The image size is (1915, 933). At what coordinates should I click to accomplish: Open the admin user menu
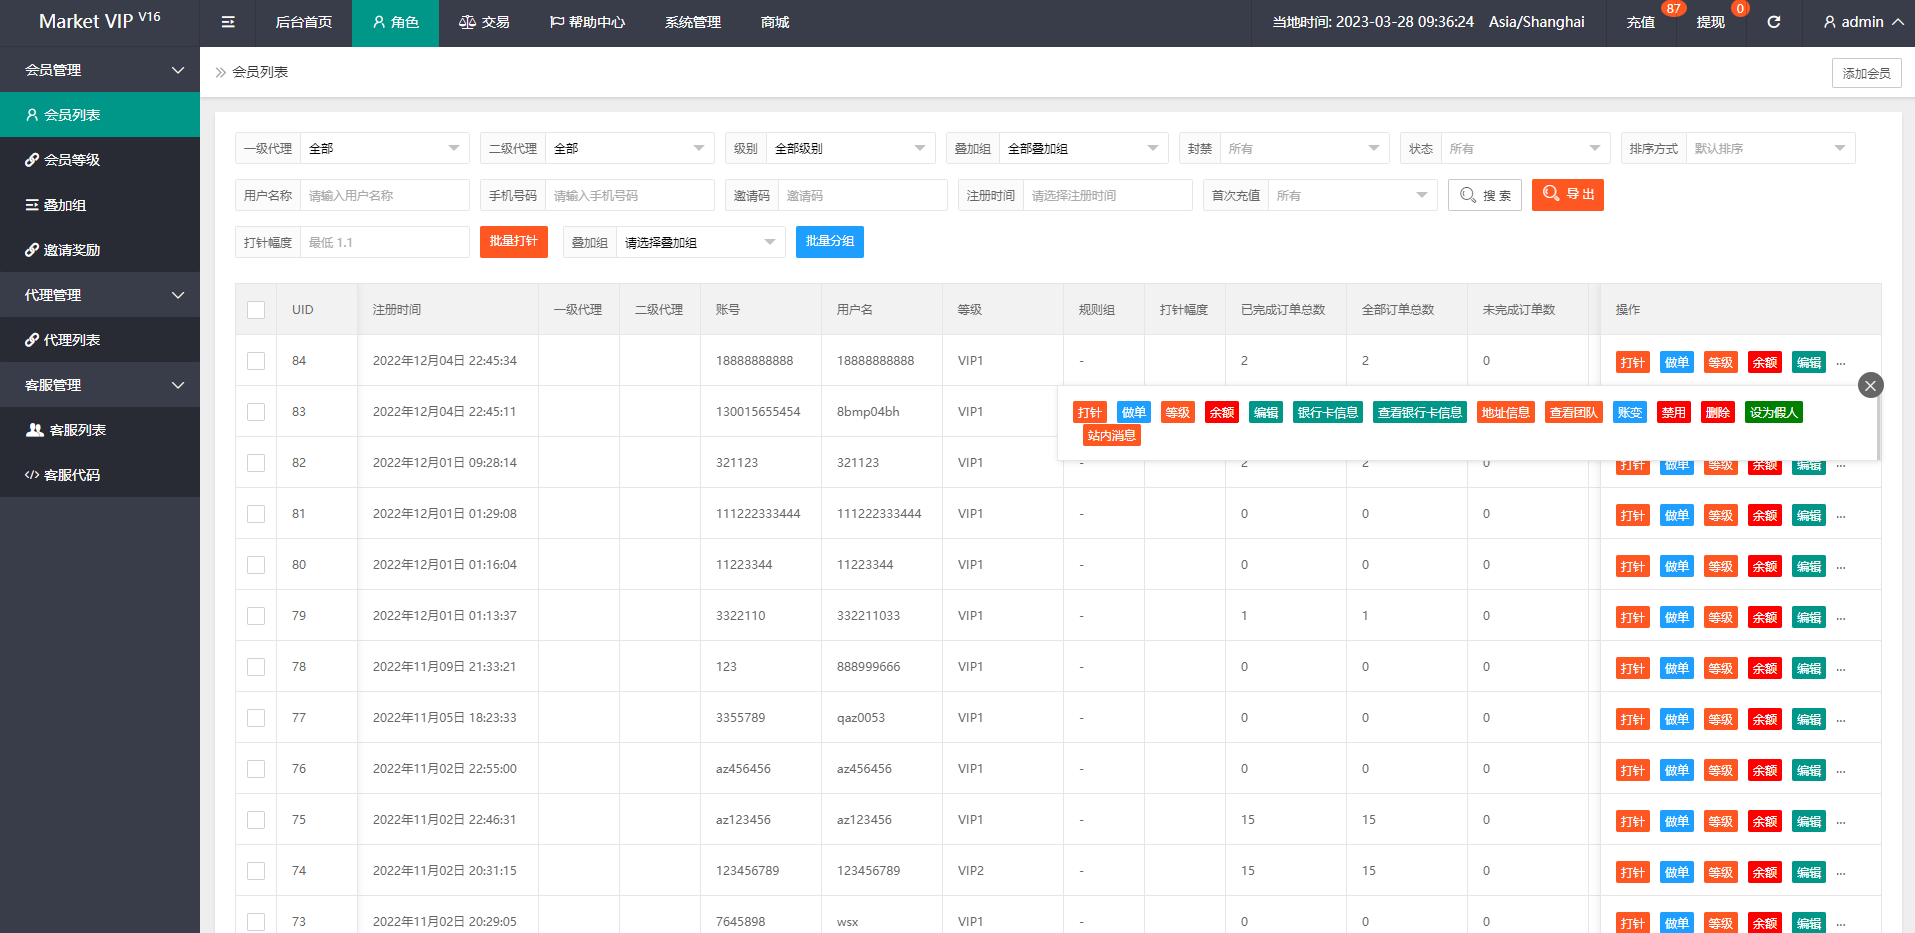[x=1862, y=22]
